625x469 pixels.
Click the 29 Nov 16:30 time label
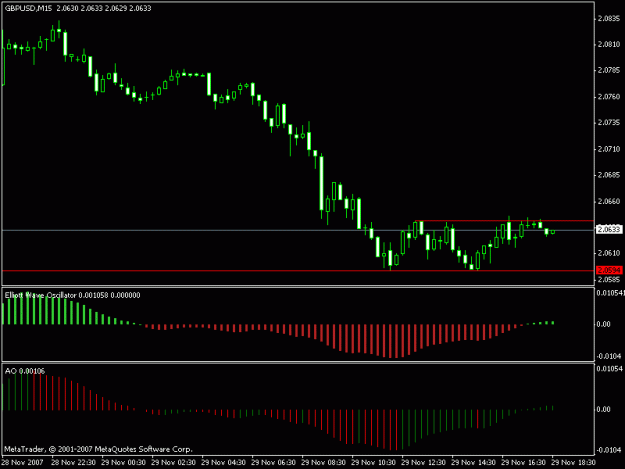[523, 462]
